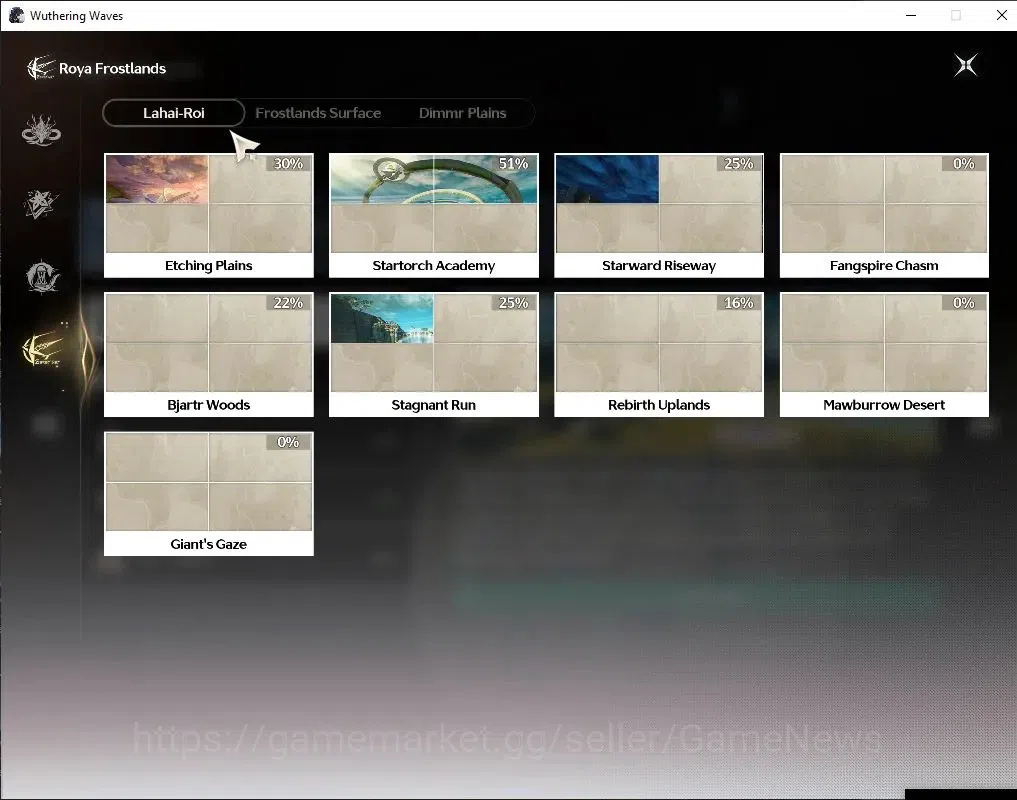
Task: Open the Starward Riseway card
Action: coord(659,215)
